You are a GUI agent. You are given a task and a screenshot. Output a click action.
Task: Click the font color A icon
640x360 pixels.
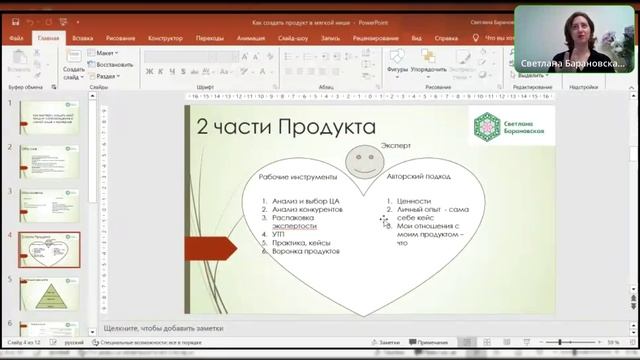(x=263, y=72)
